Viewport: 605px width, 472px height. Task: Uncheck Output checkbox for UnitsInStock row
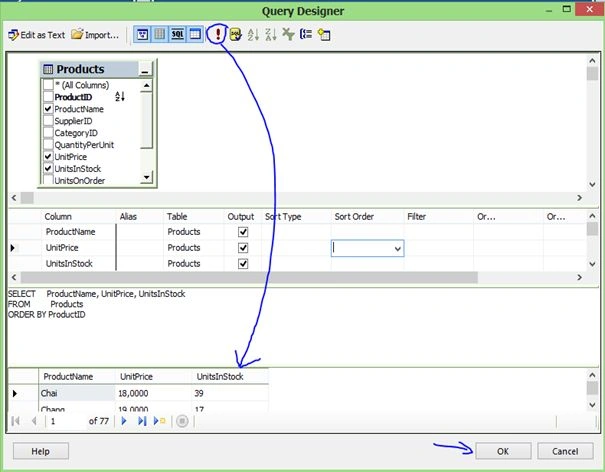click(243, 264)
